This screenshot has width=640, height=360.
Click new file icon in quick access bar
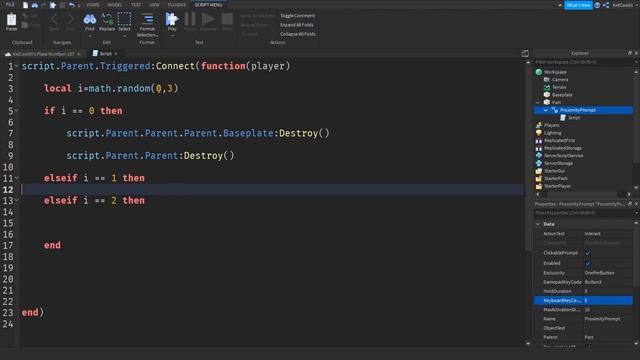point(25,5)
